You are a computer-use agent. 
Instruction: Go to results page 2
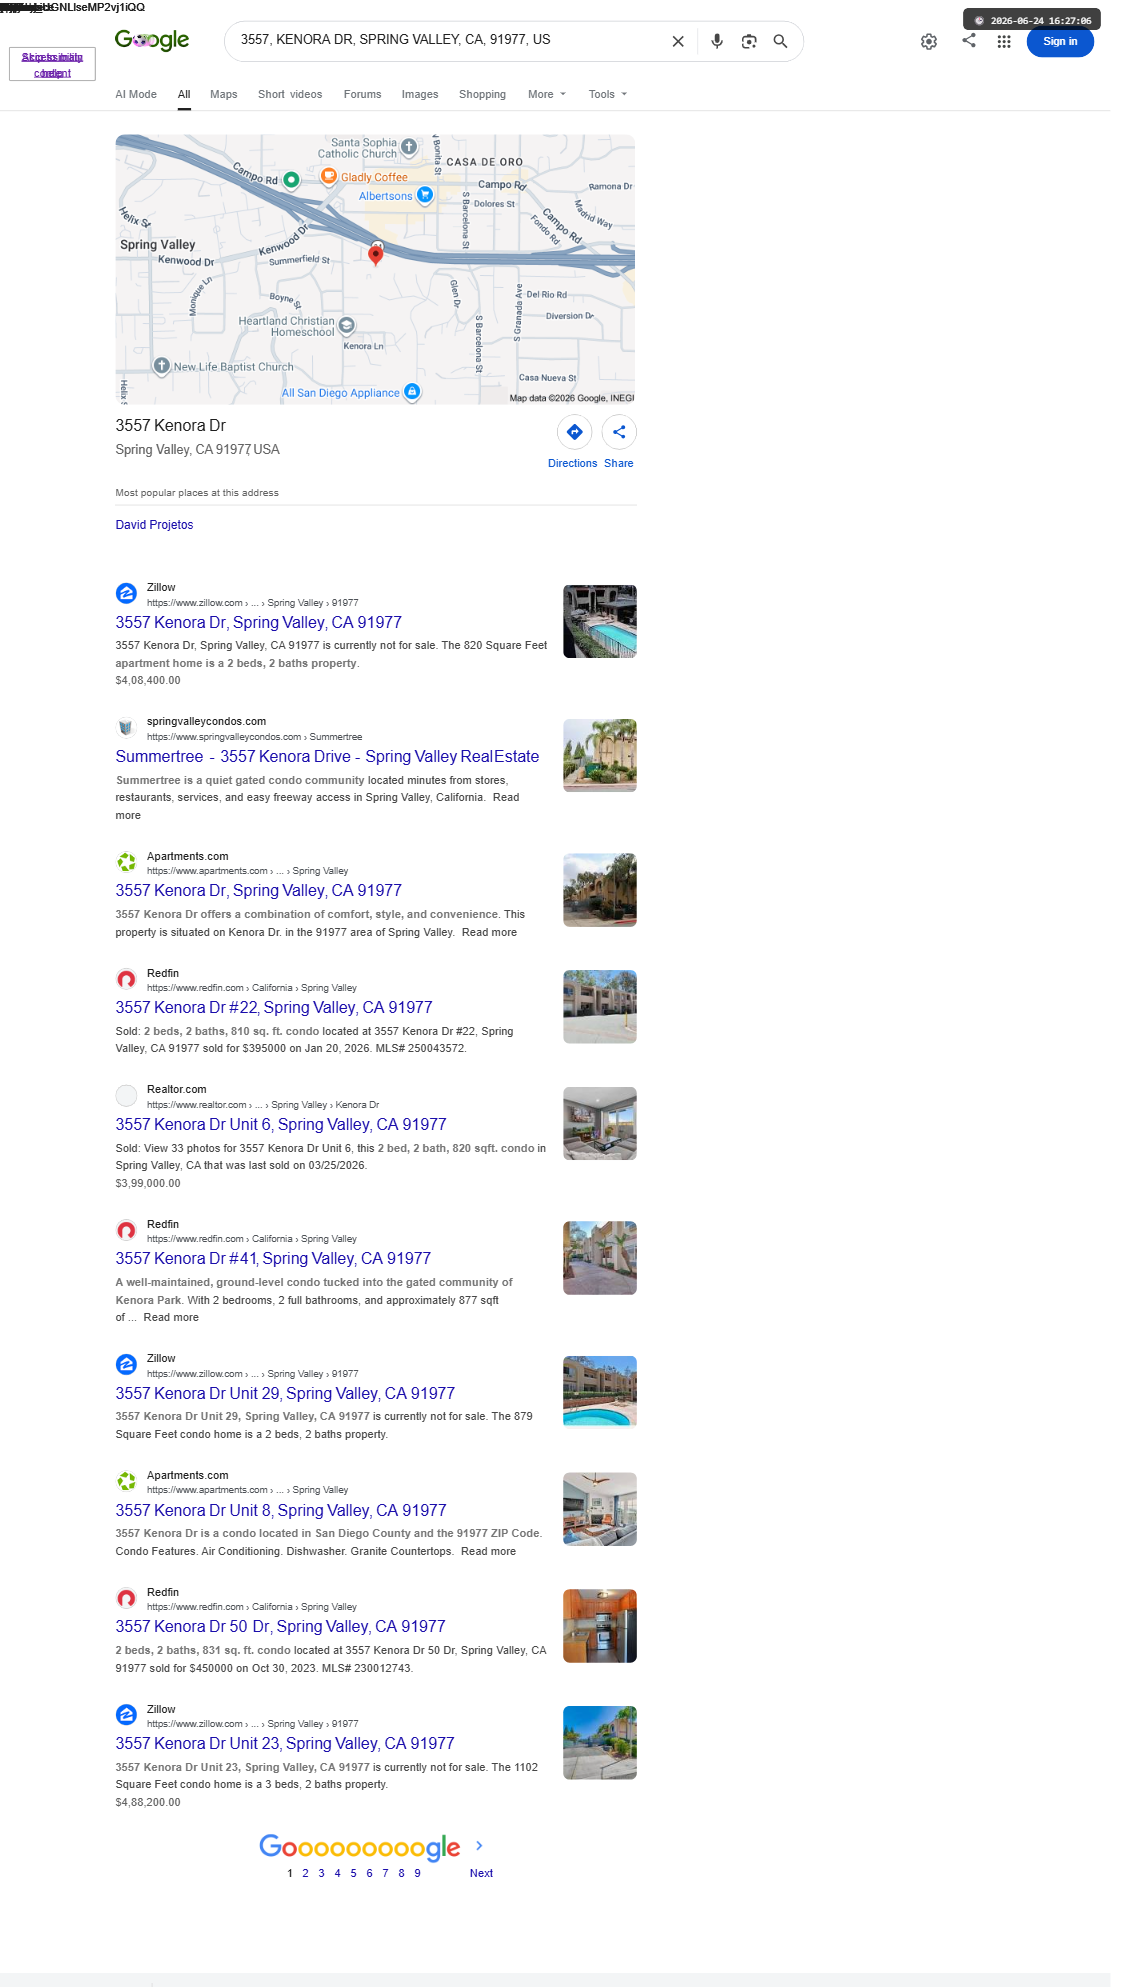pos(305,1873)
